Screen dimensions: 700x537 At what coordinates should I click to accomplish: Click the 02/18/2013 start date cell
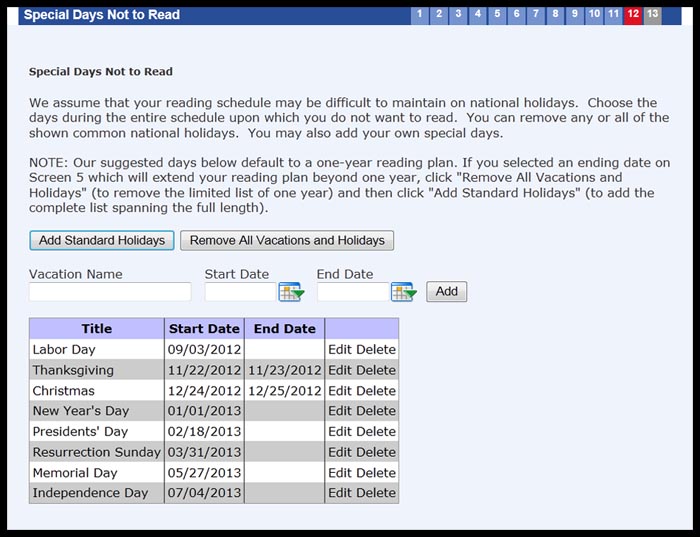[204, 432]
